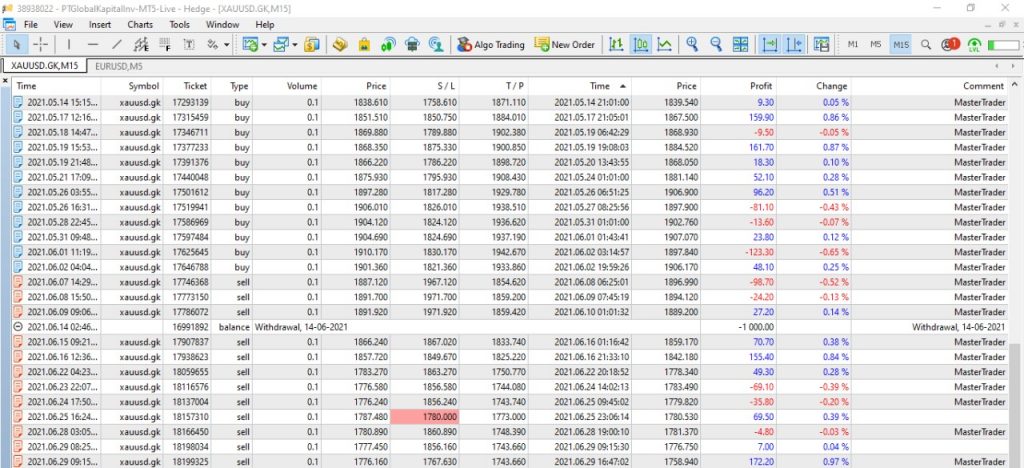This screenshot has width=1024, height=468.
Task: Open the Insert menu
Action: (100, 23)
